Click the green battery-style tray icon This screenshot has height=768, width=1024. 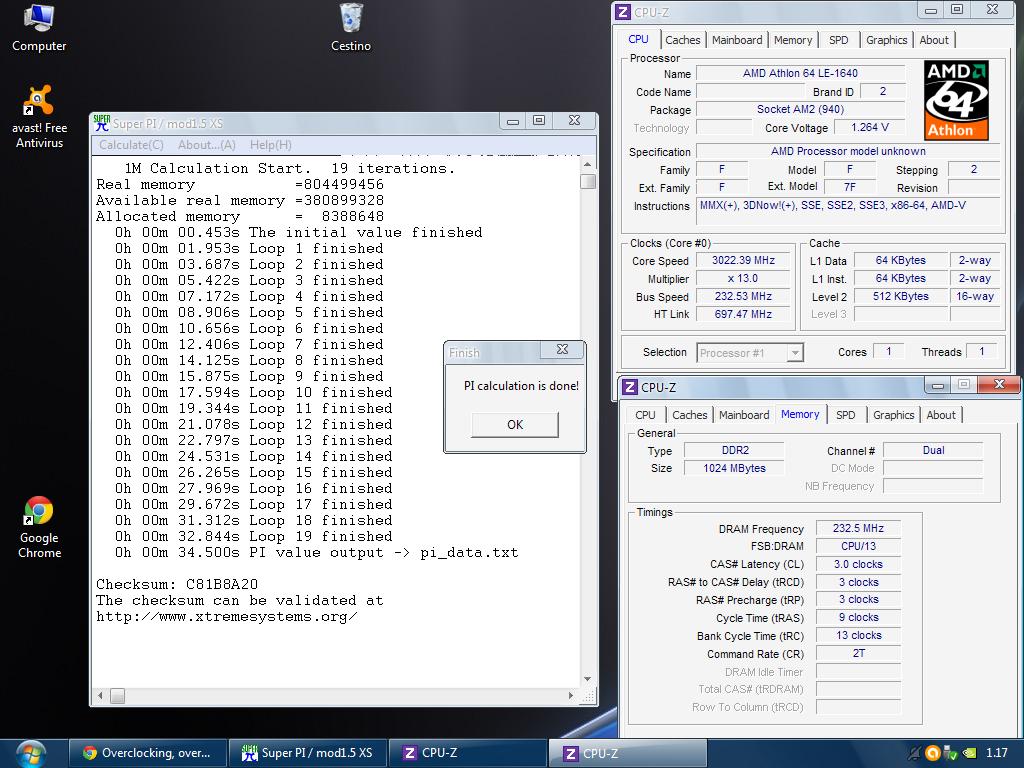click(970, 753)
